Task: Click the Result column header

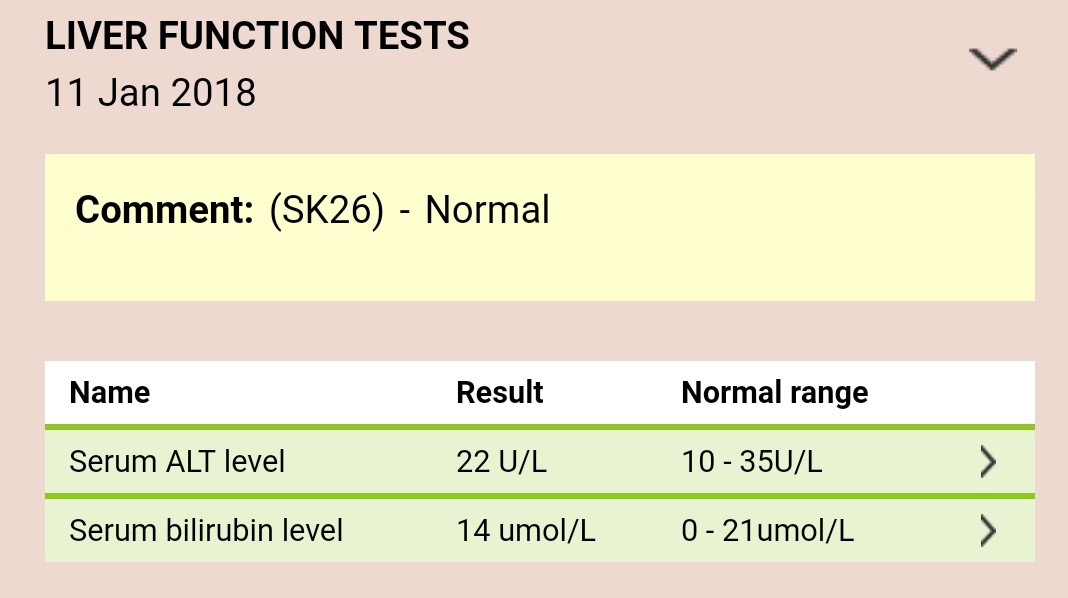Action: point(499,392)
